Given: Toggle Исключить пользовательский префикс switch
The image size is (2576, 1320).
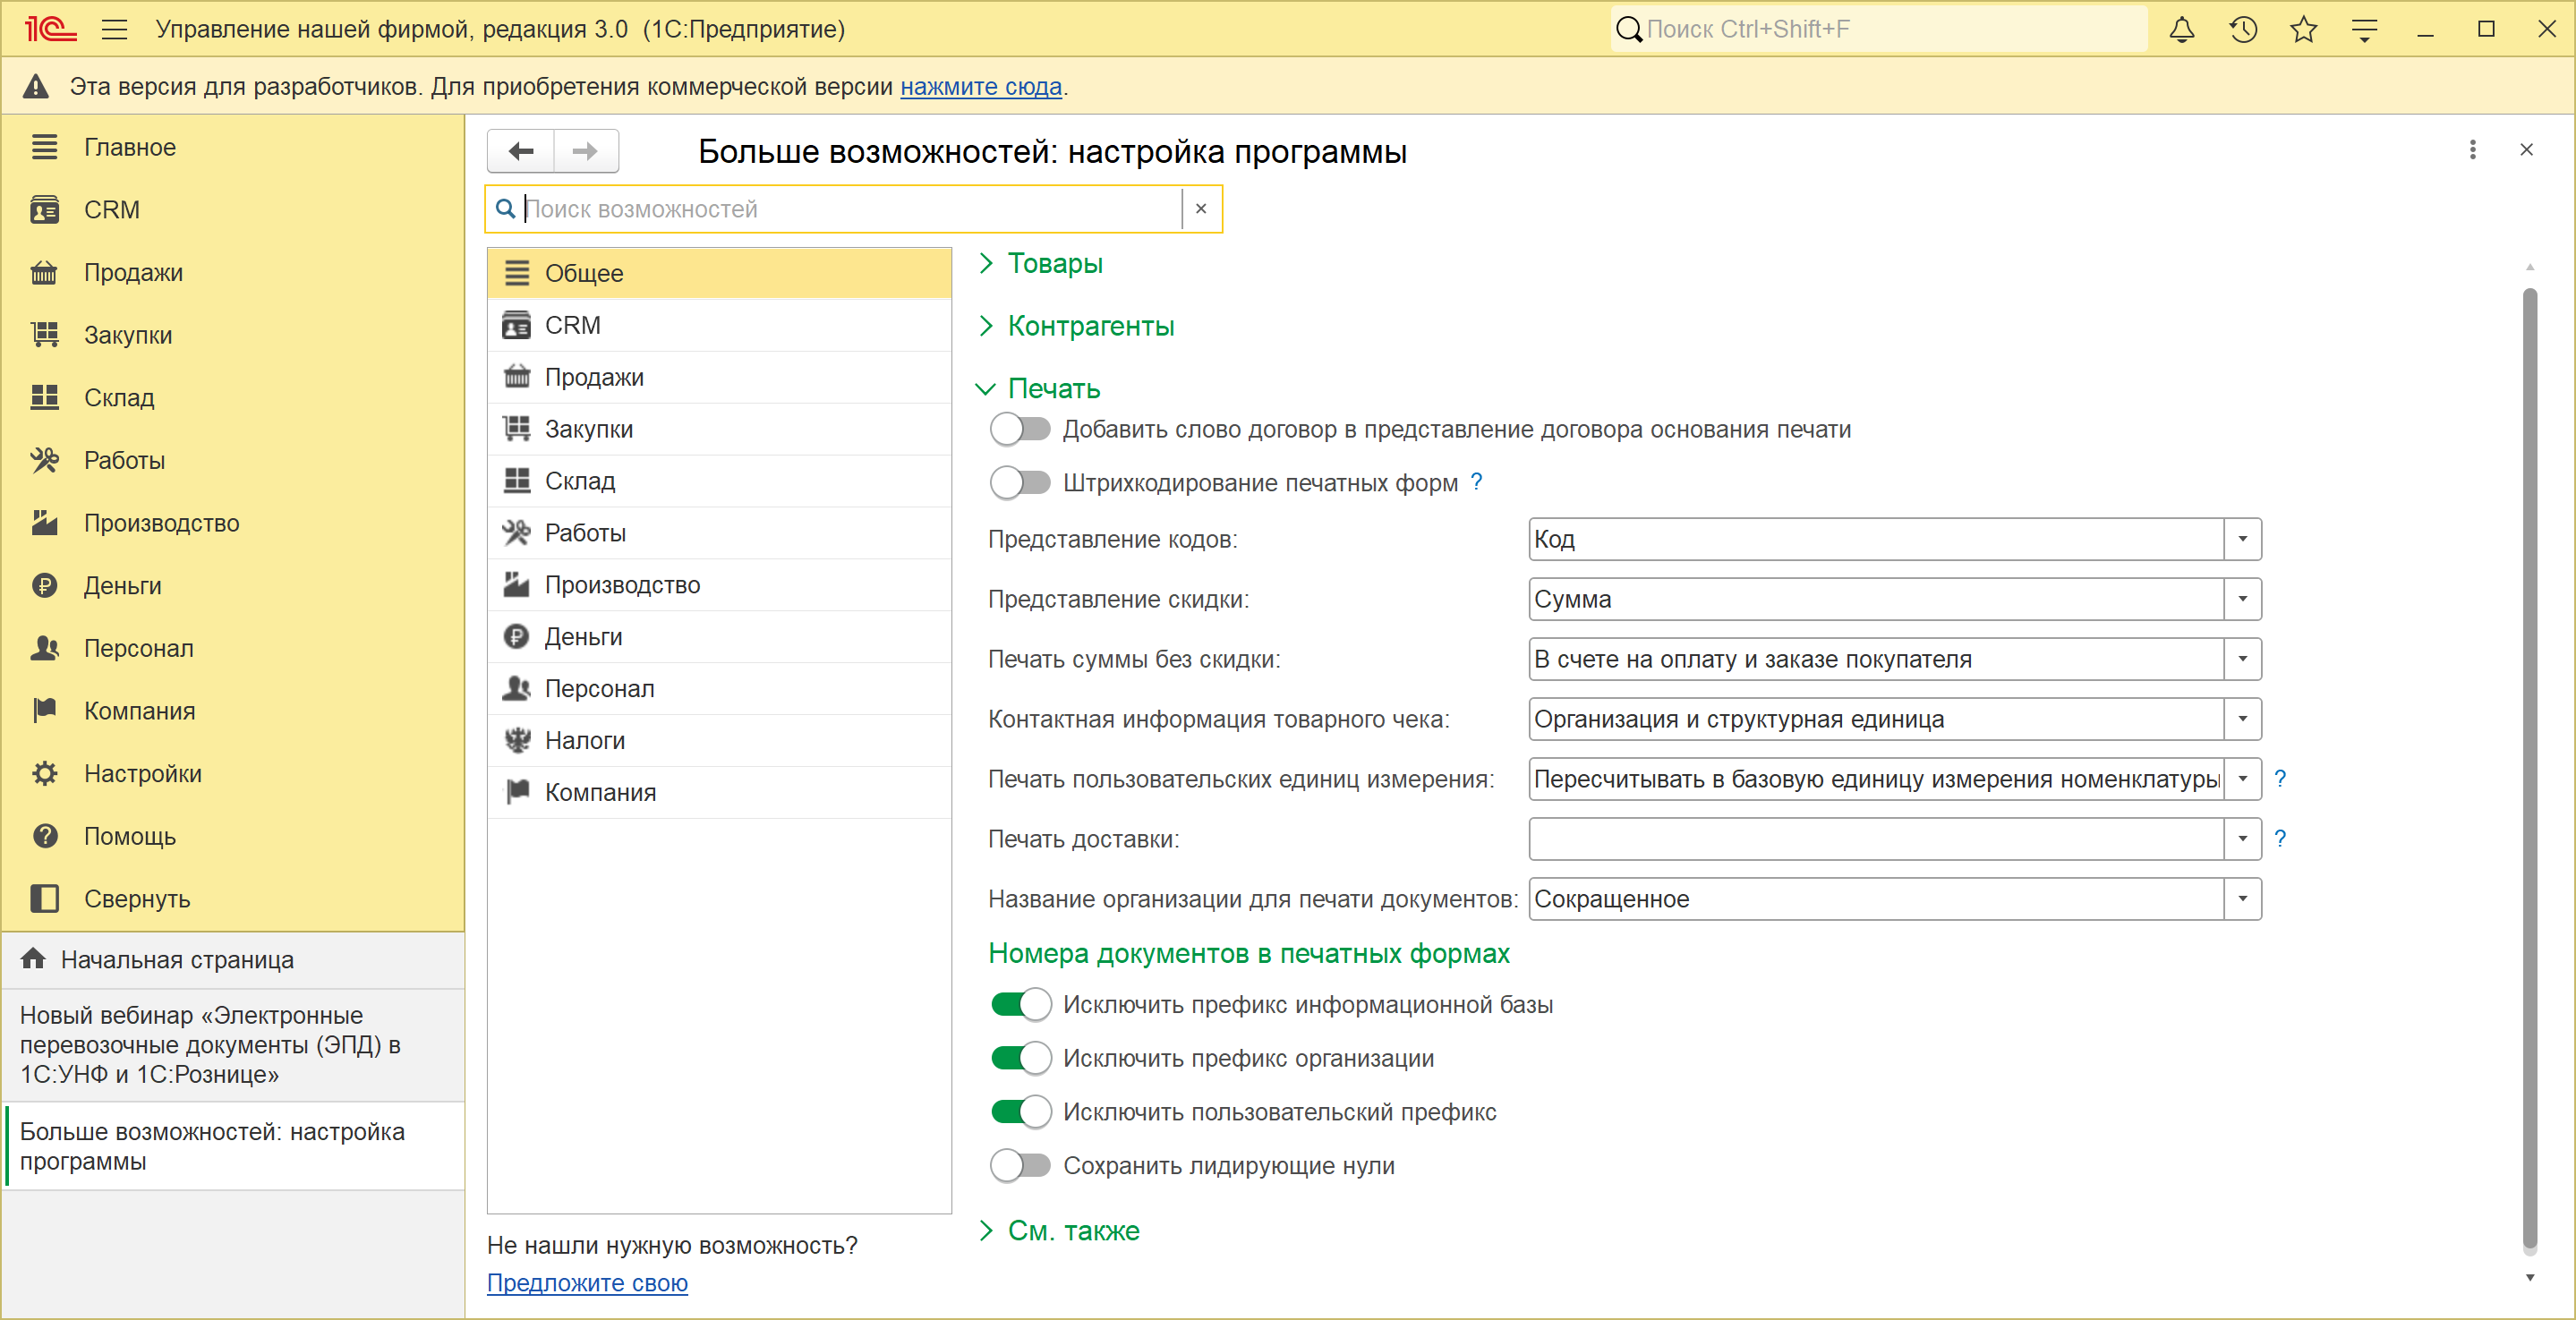Looking at the screenshot, I should tap(1020, 1112).
